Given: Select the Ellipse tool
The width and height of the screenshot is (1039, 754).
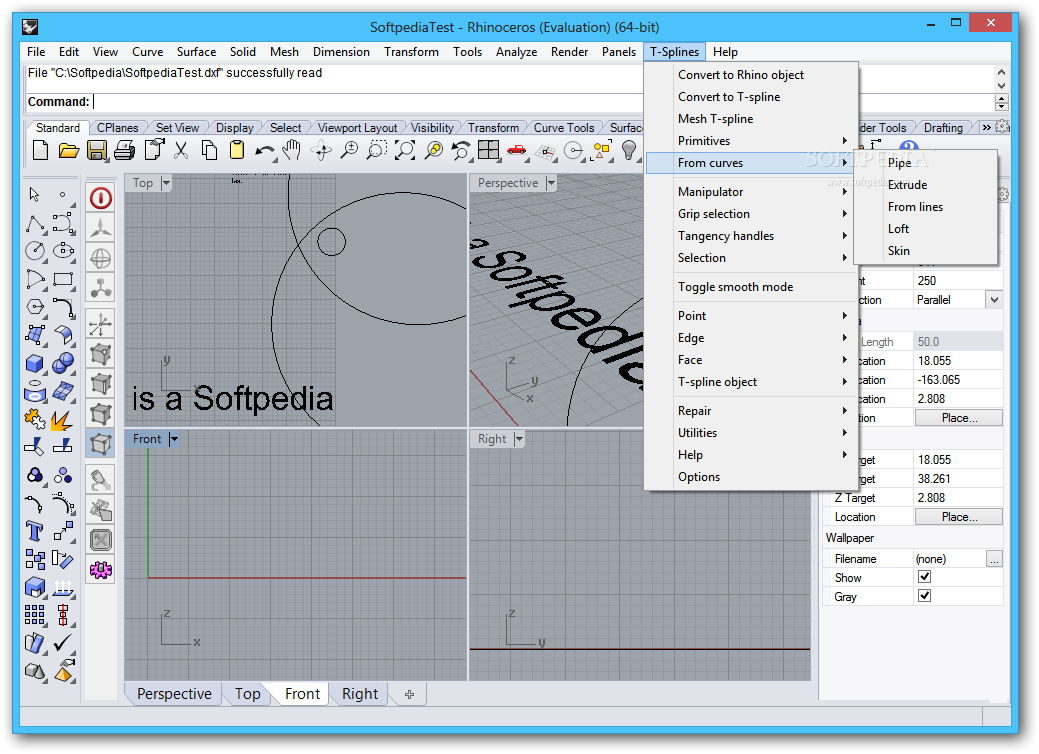Looking at the screenshot, I should tap(64, 251).
